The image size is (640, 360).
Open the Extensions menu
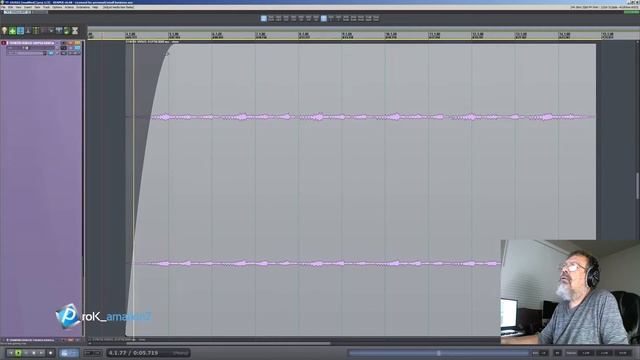click(x=83, y=7)
